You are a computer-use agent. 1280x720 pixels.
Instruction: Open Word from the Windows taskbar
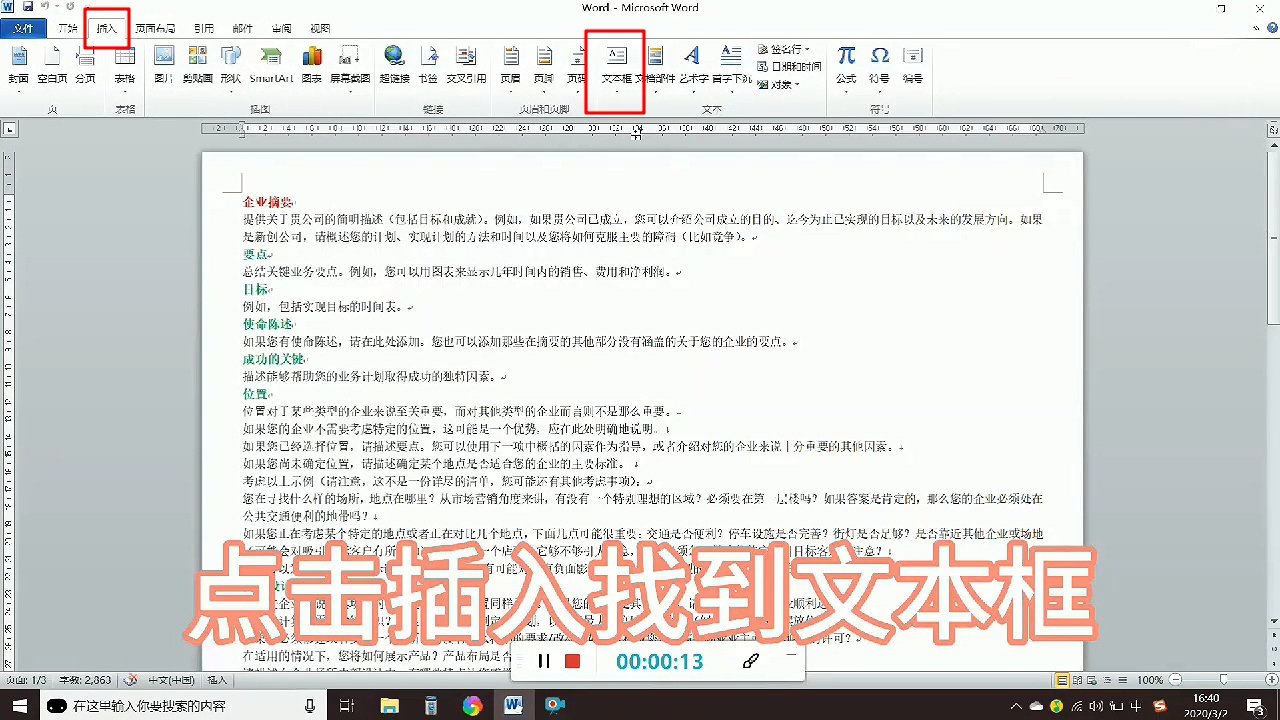coord(514,705)
